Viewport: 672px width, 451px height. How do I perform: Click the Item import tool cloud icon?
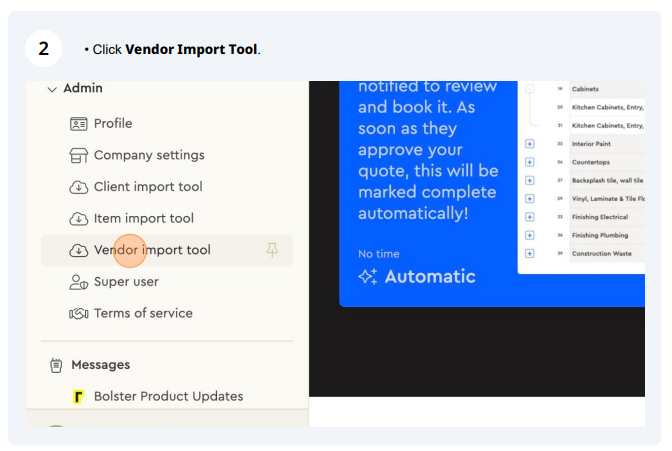tap(78, 219)
